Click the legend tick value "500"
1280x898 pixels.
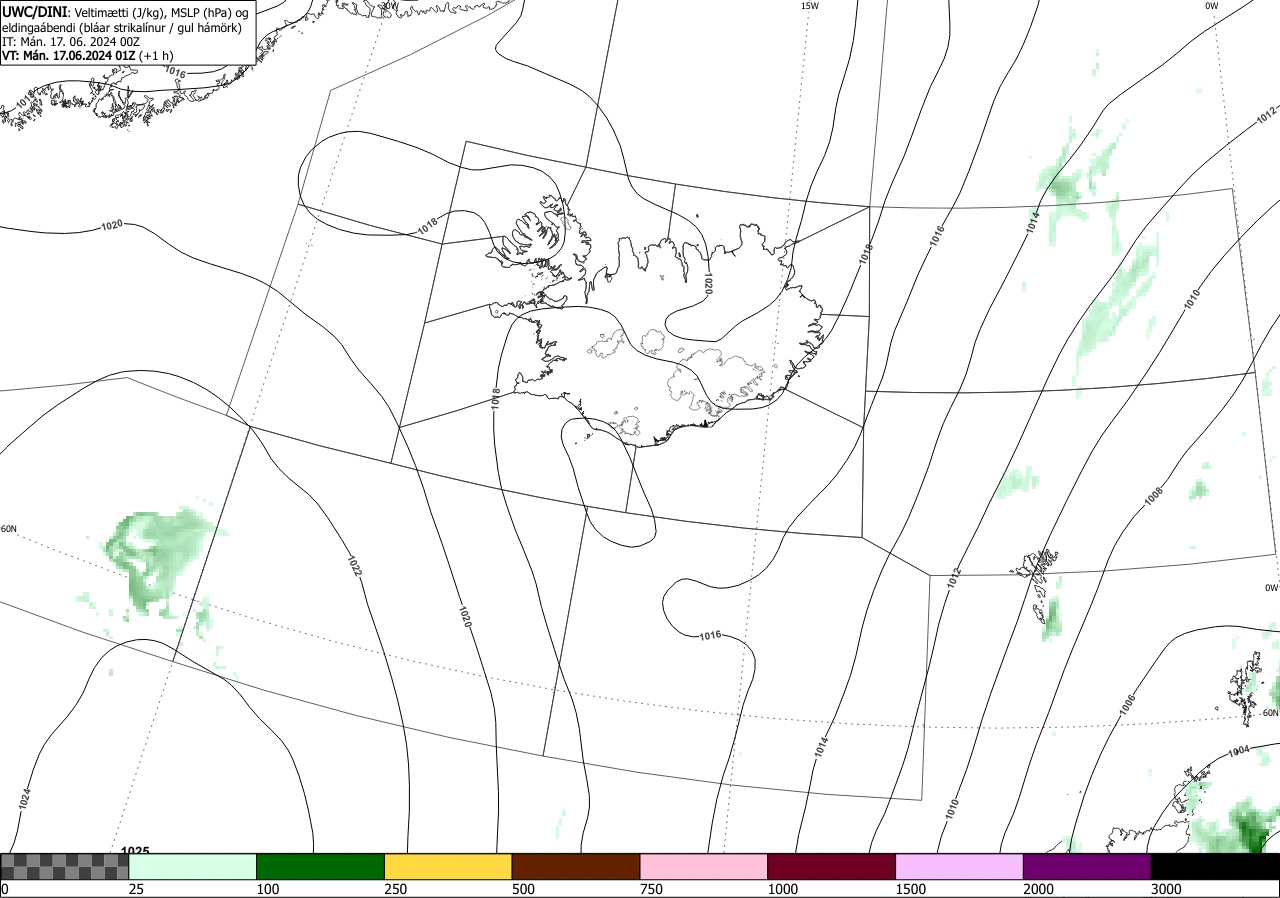(x=523, y=889)
